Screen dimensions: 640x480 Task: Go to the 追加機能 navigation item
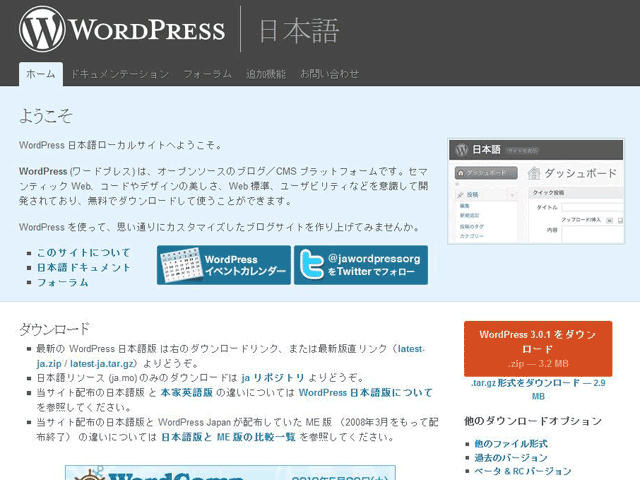pyautogui.click(x=265, y=74)
